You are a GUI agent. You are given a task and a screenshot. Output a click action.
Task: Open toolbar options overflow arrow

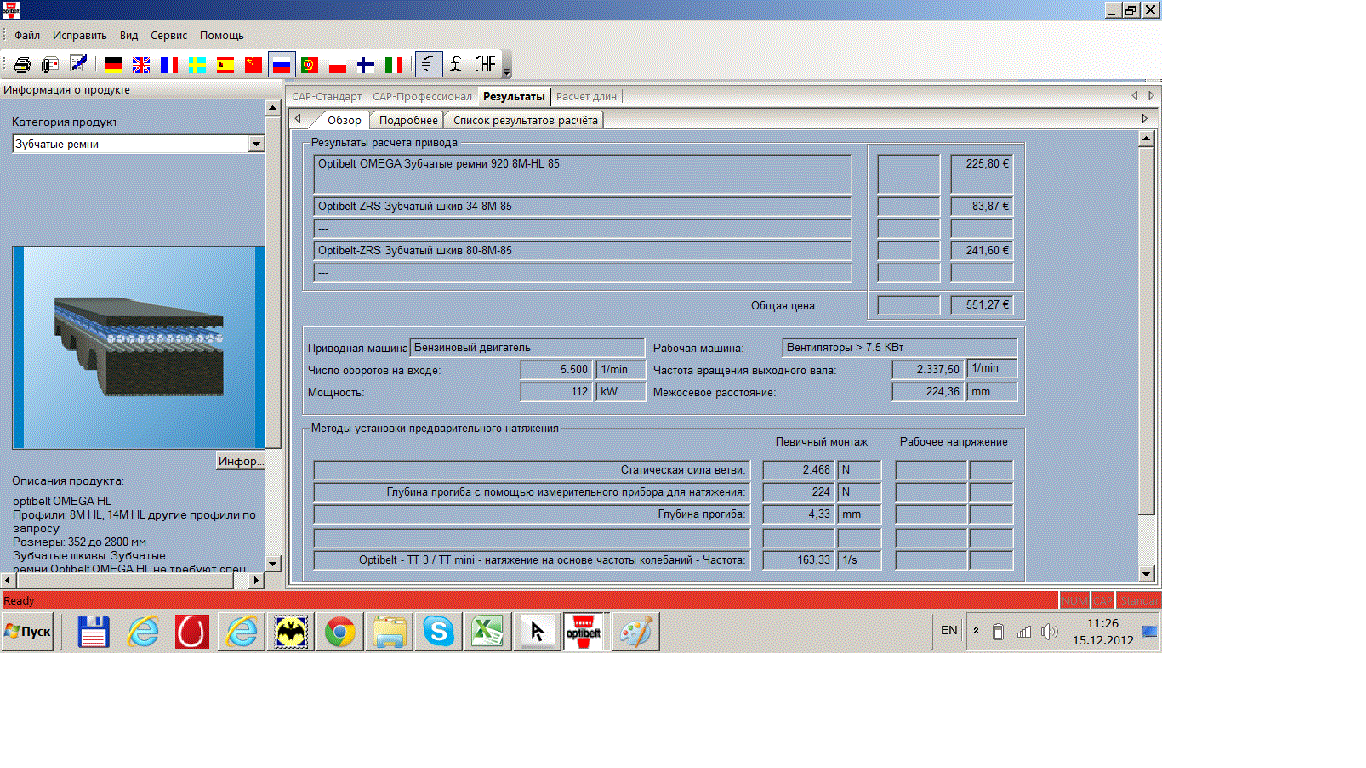click(x=506, y=66)
